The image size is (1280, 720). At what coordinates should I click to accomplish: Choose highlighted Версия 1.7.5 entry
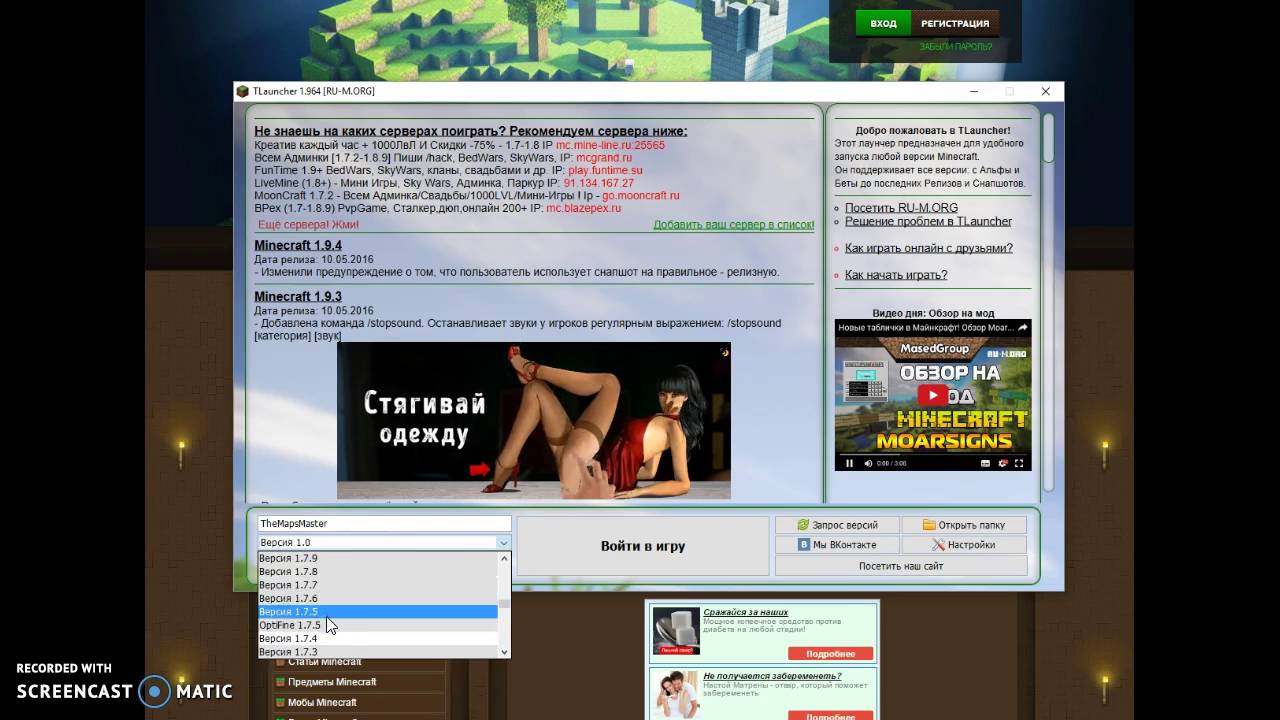378,612
